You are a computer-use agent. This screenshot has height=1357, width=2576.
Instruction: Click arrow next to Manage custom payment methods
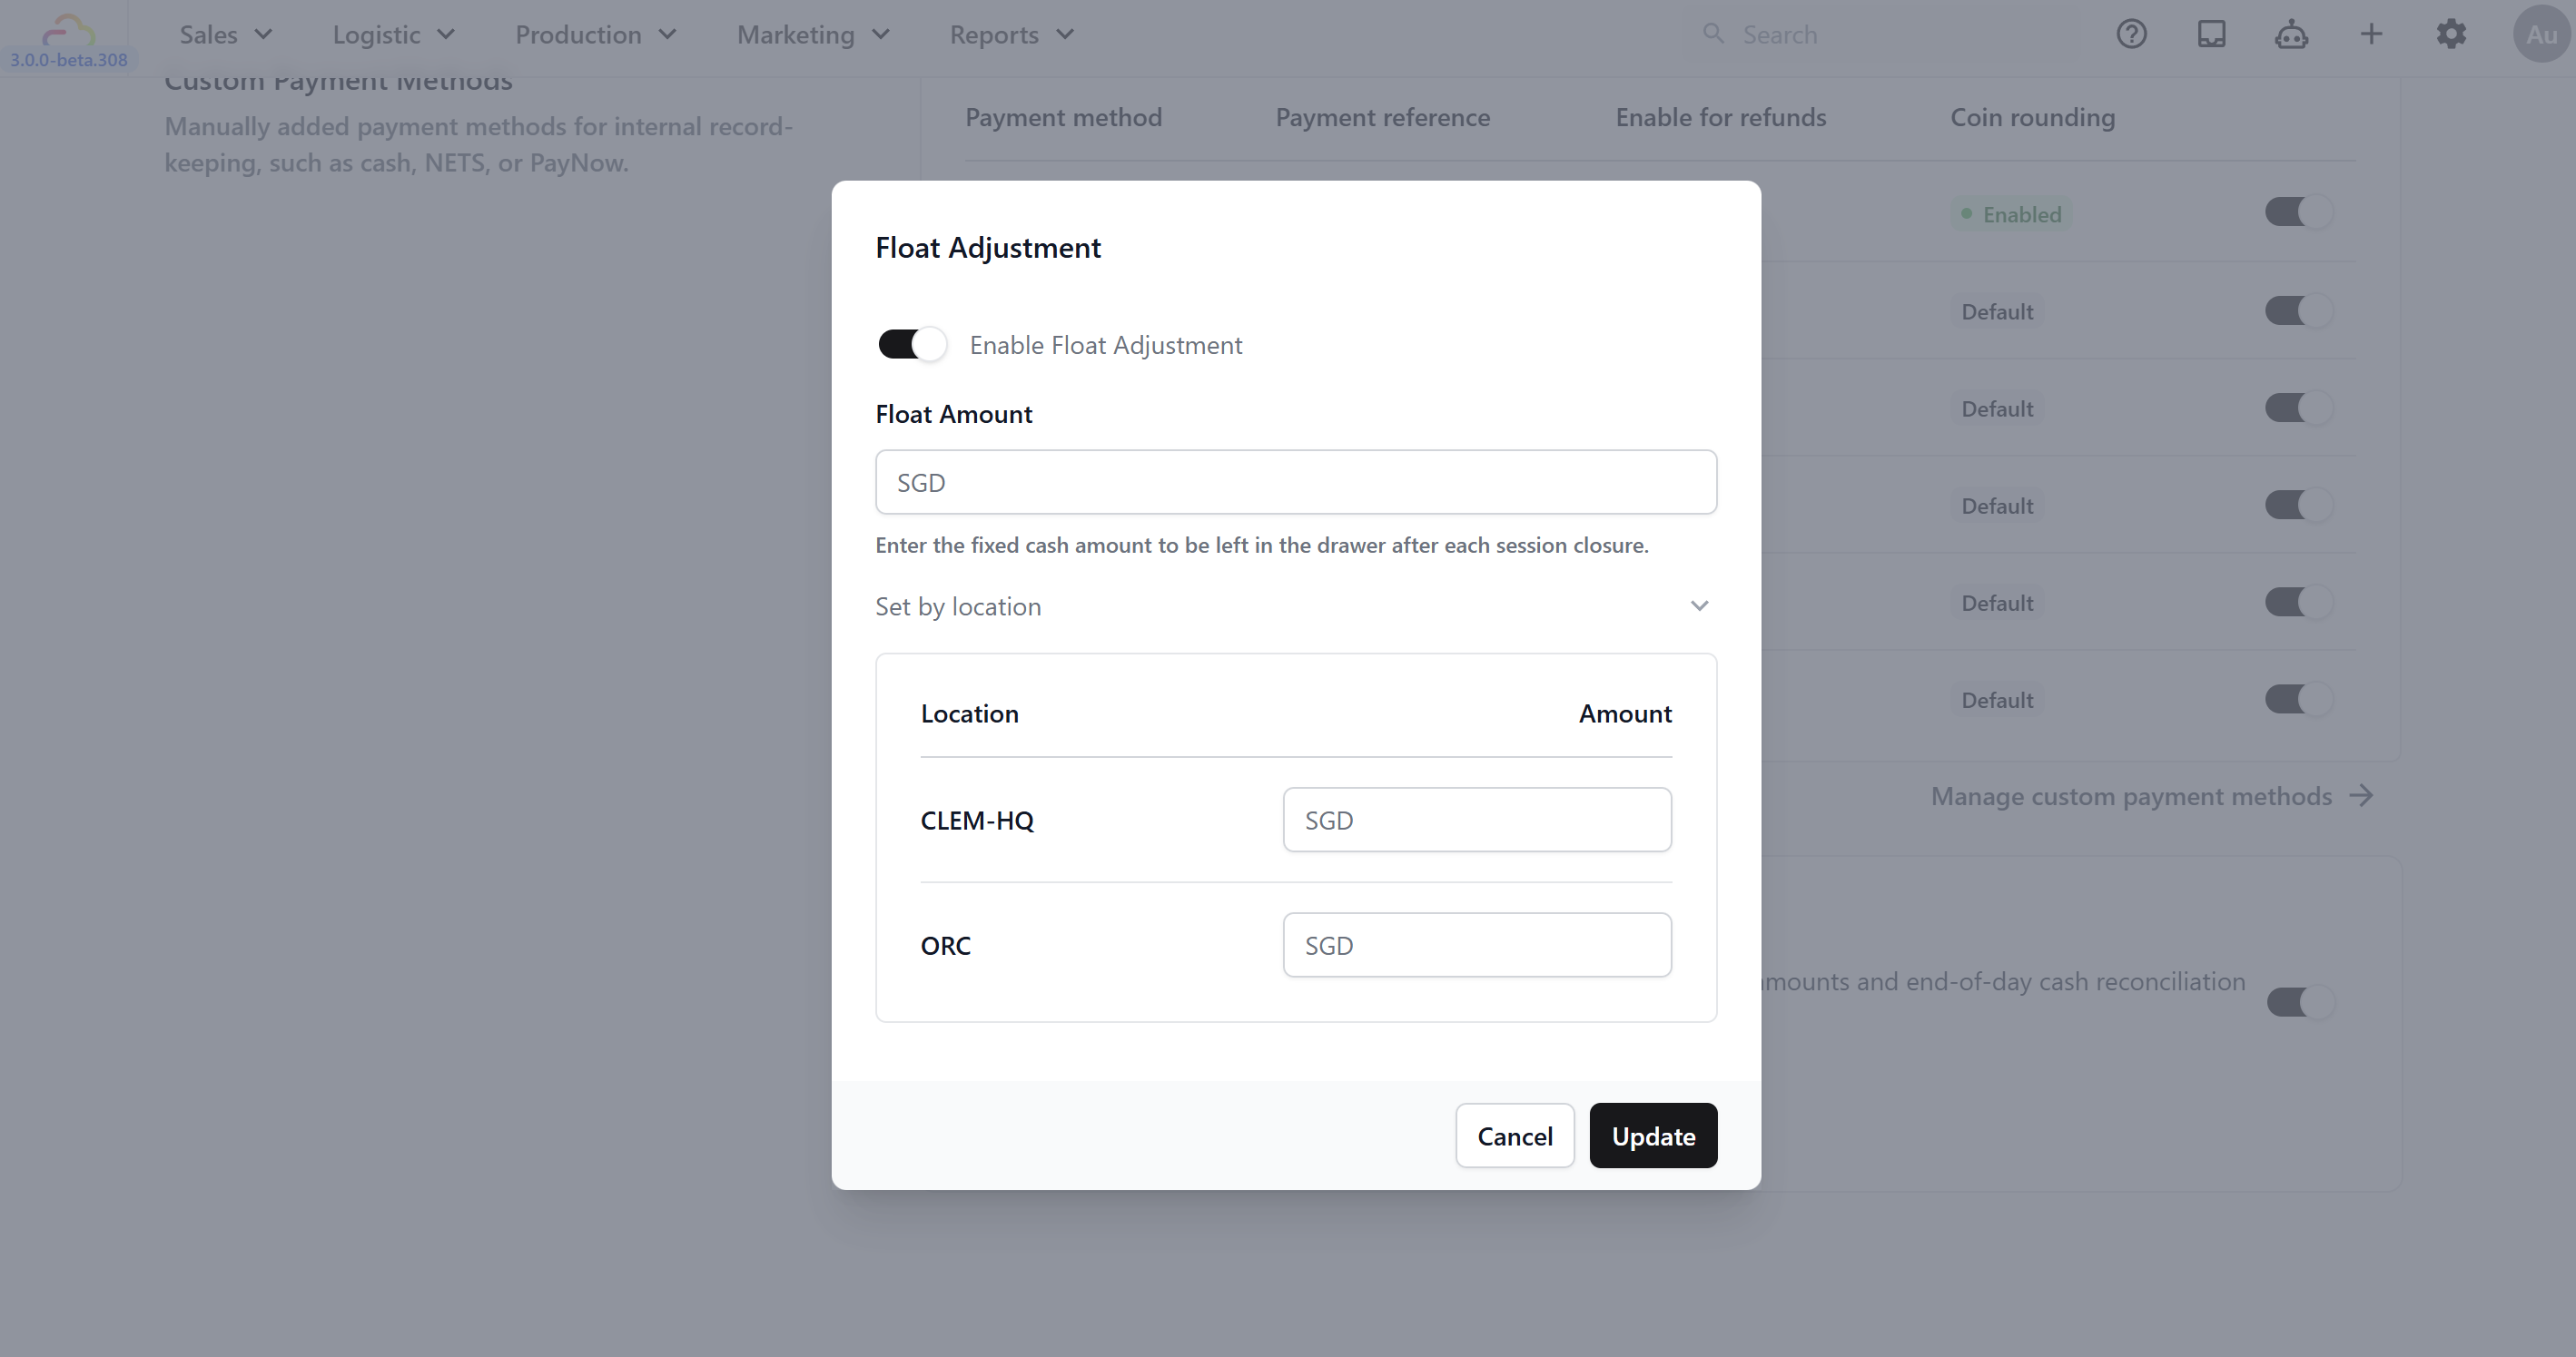[2361, 796]
